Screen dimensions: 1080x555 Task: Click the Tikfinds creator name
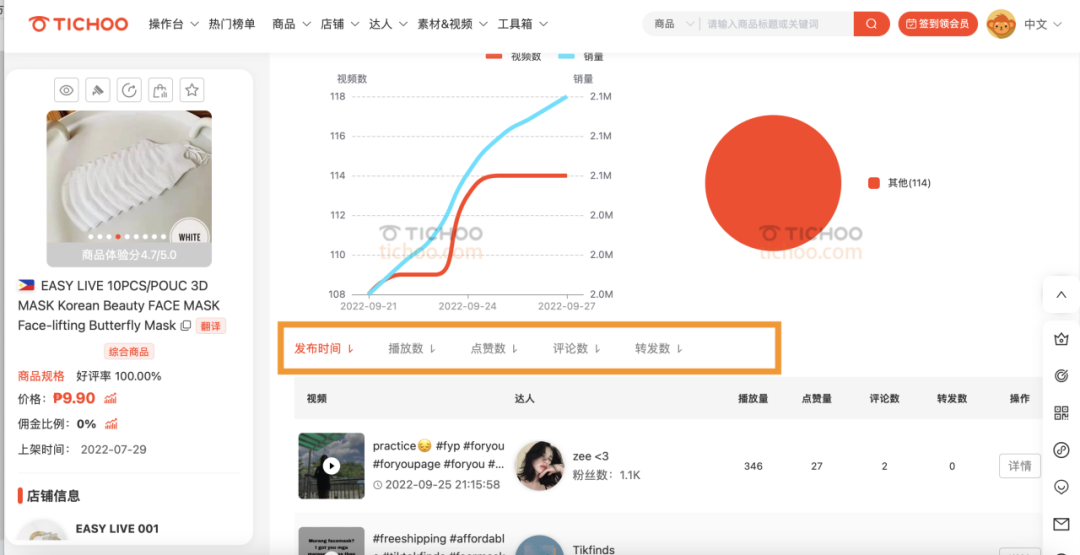point(594,549)
